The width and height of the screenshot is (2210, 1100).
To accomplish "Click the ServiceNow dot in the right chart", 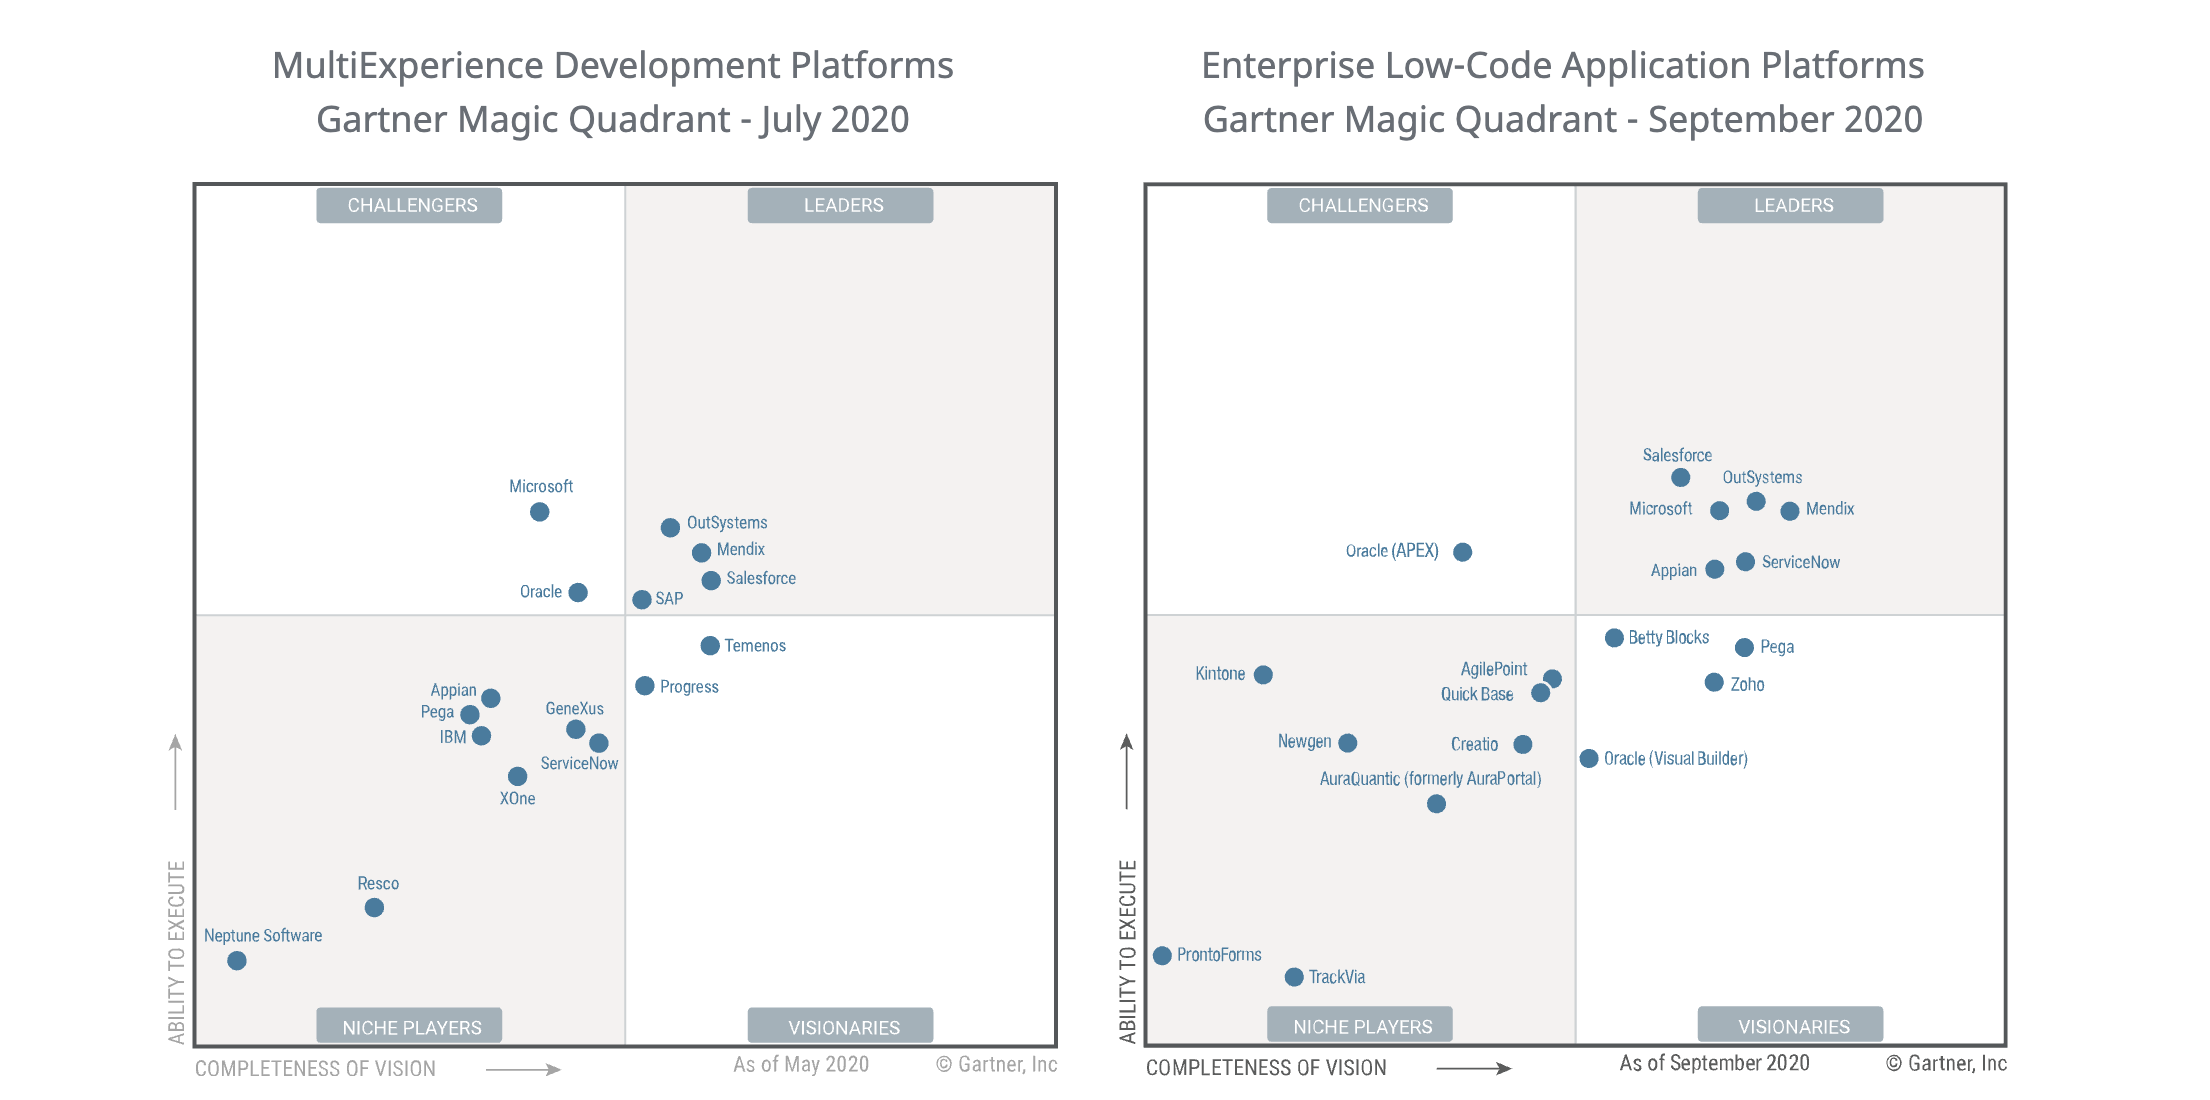I will point(1745,562).
